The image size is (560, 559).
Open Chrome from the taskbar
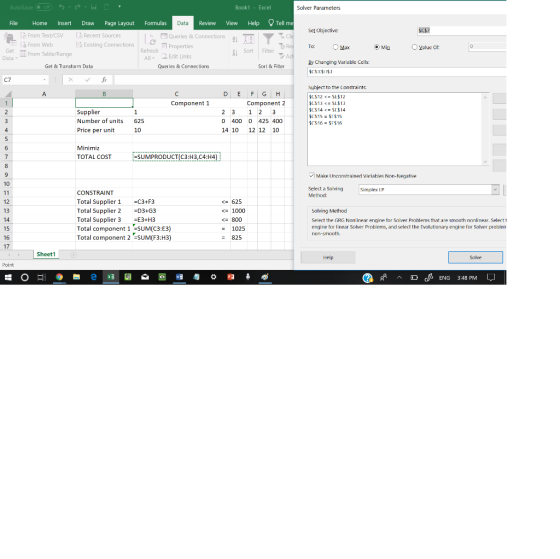(59, 277)
